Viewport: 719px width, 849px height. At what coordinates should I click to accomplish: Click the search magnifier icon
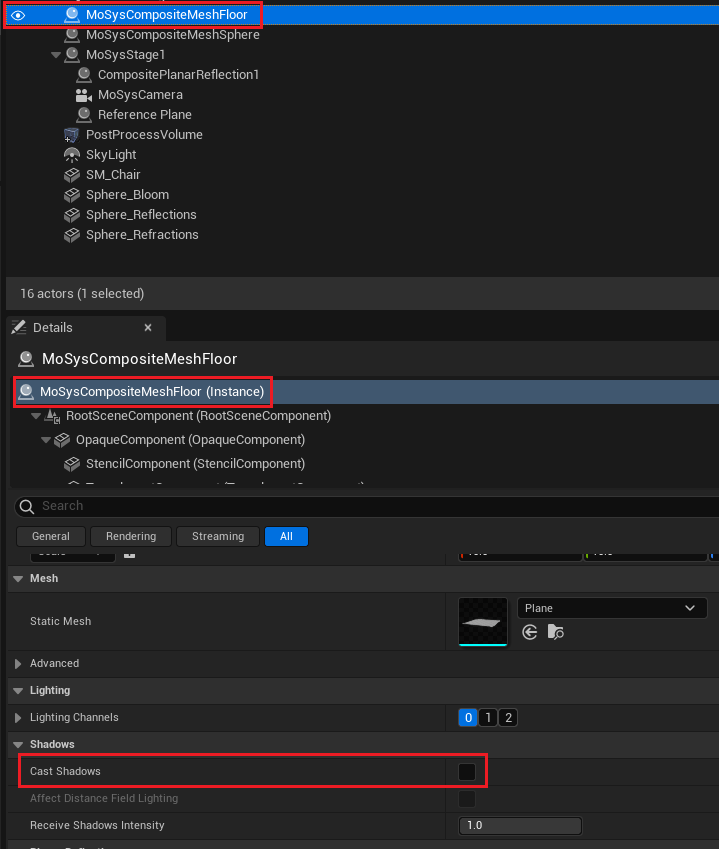pyautogui.click(x=27, y=506)
